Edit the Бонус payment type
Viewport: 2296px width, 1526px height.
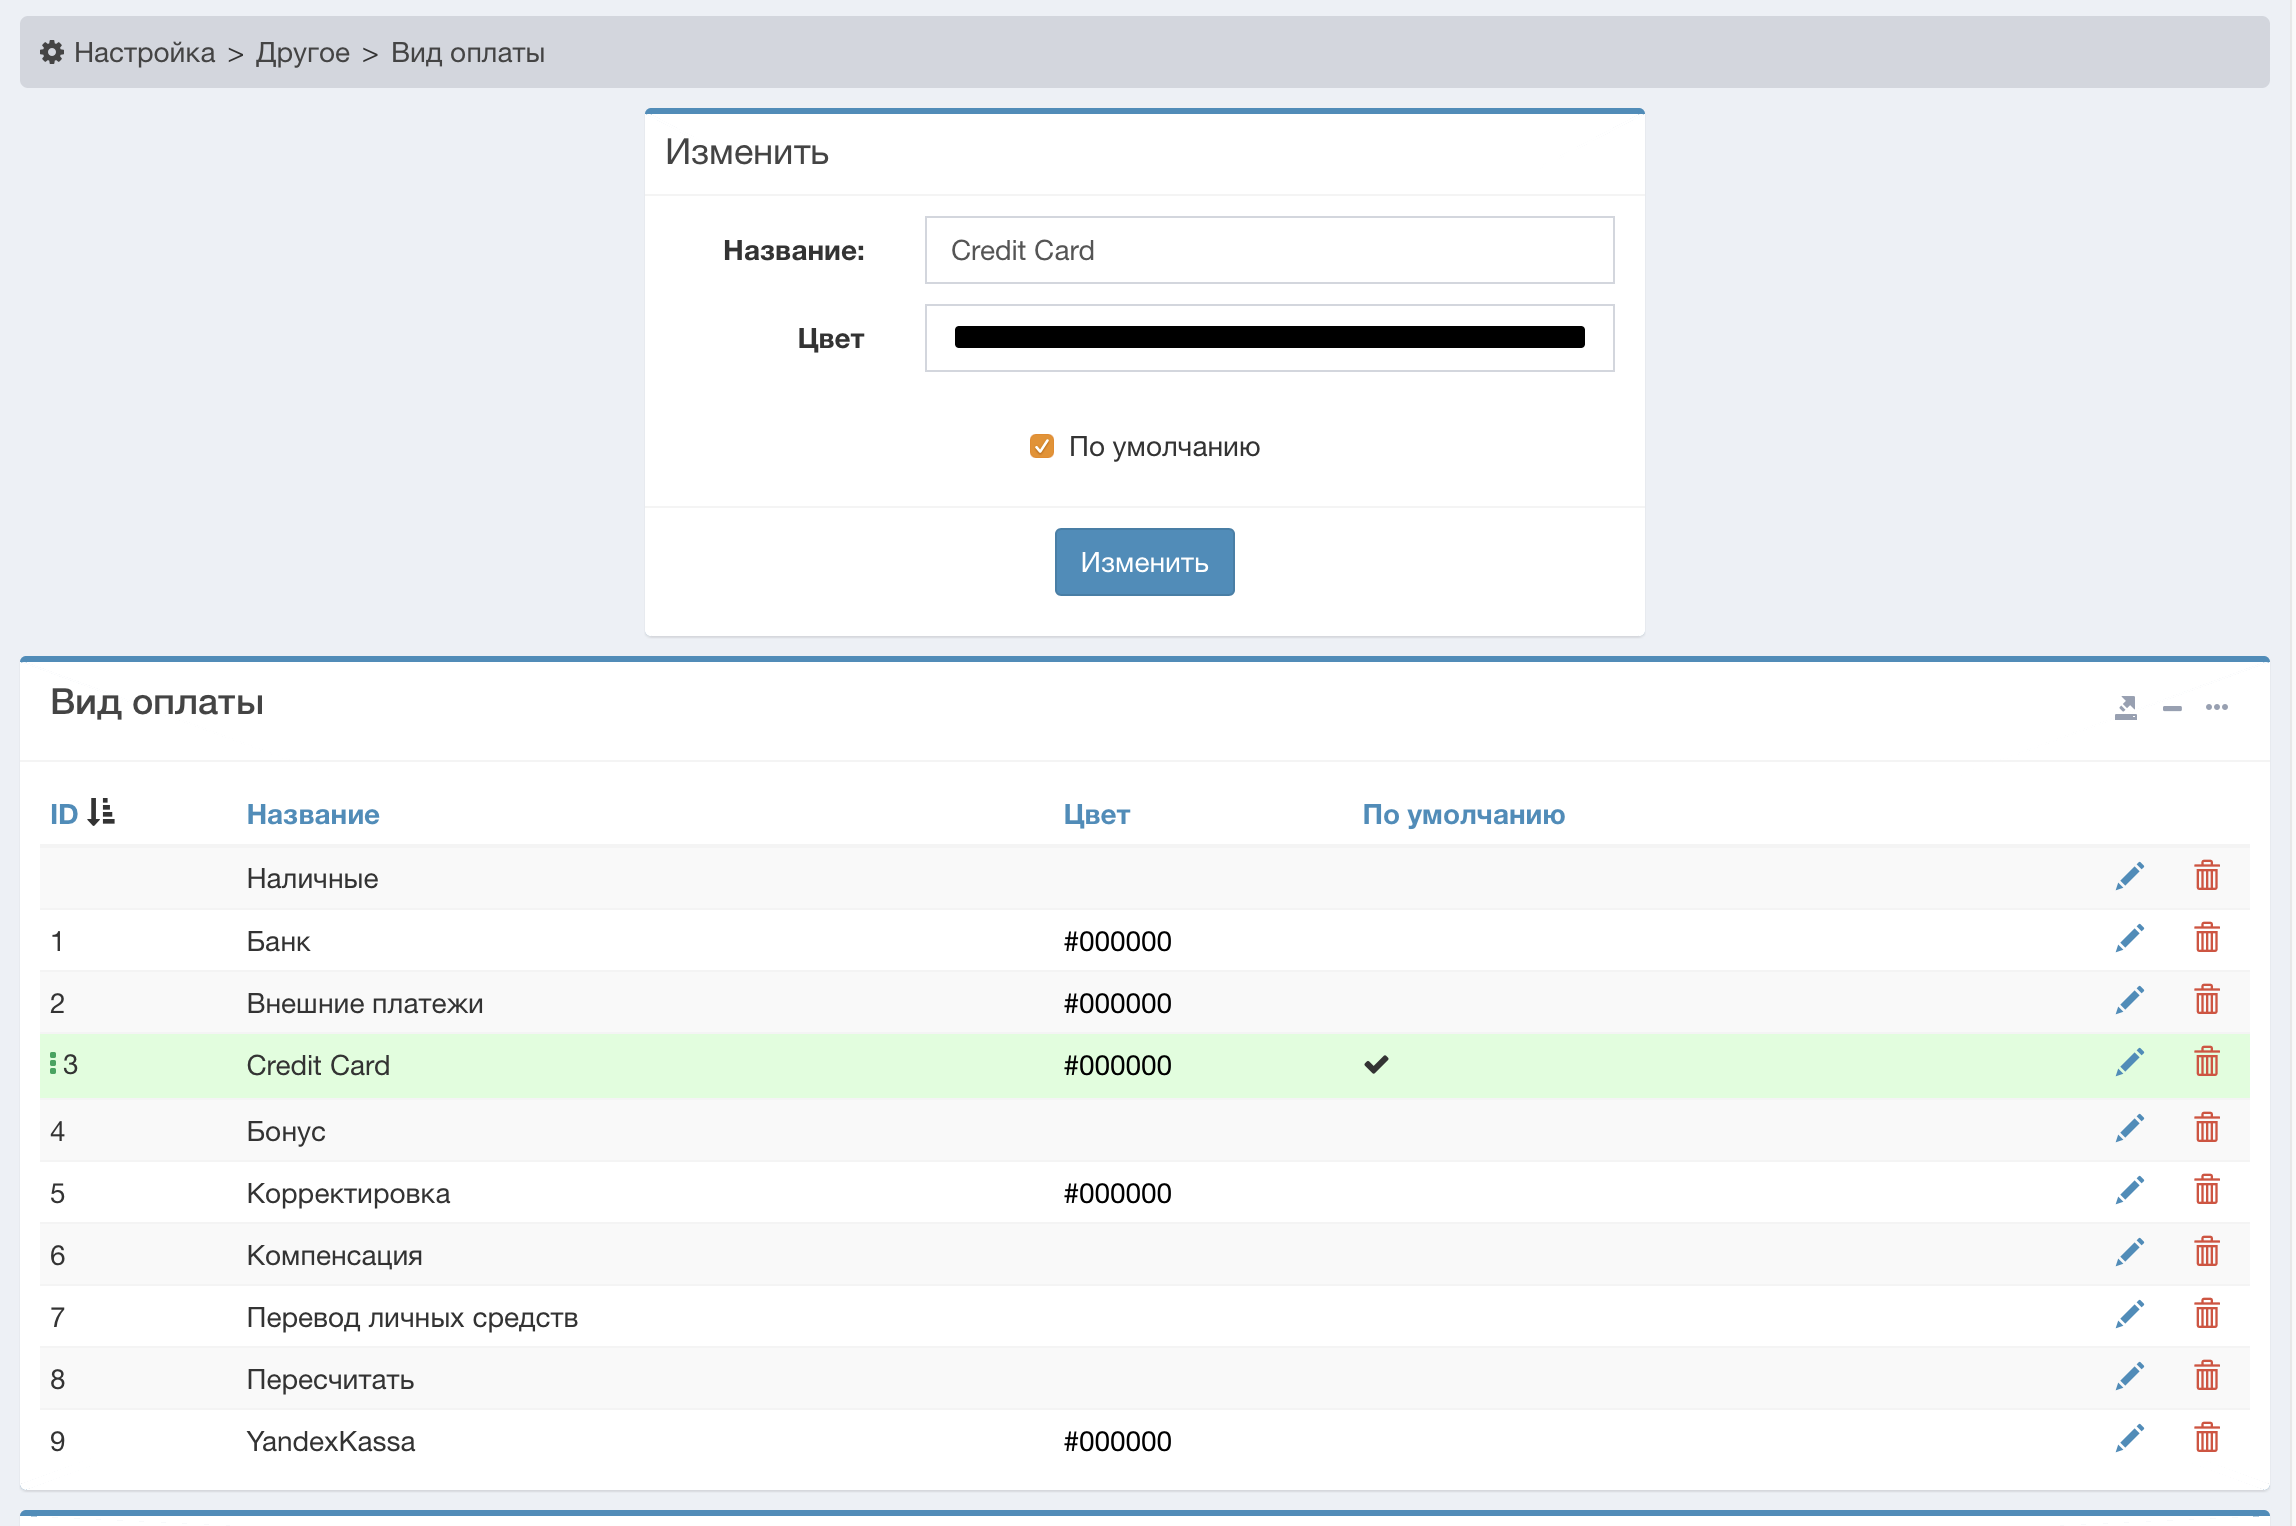pyautogui.click(x=2129, y=1129)
